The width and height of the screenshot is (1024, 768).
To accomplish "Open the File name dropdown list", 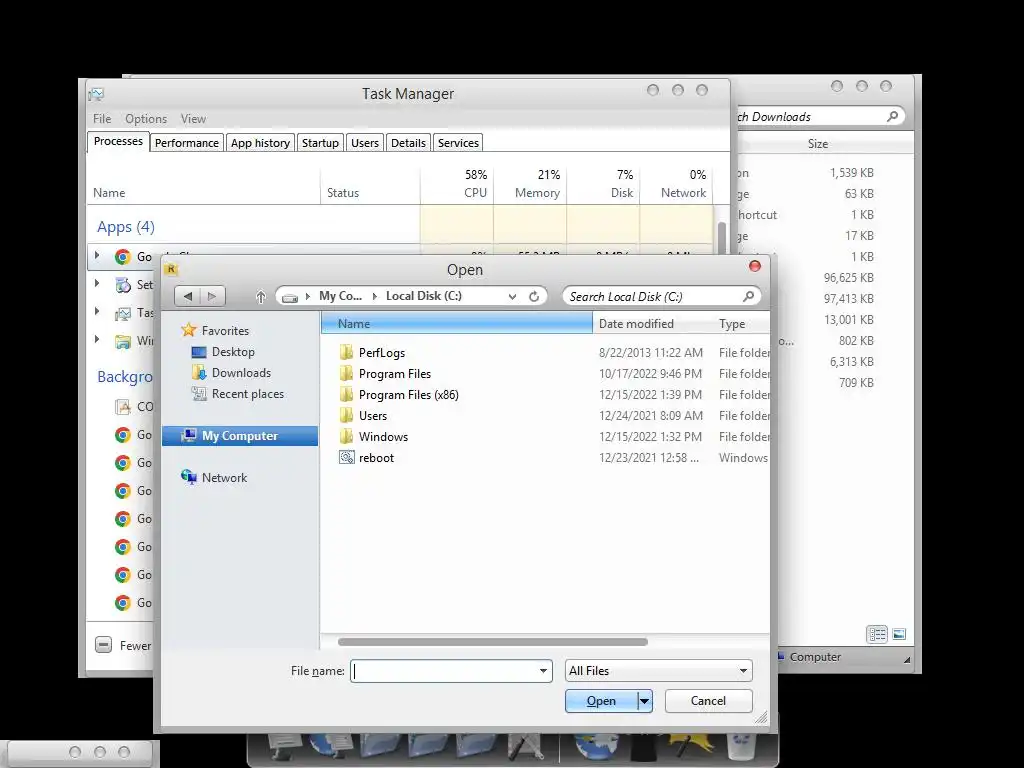I will point(543,671).
